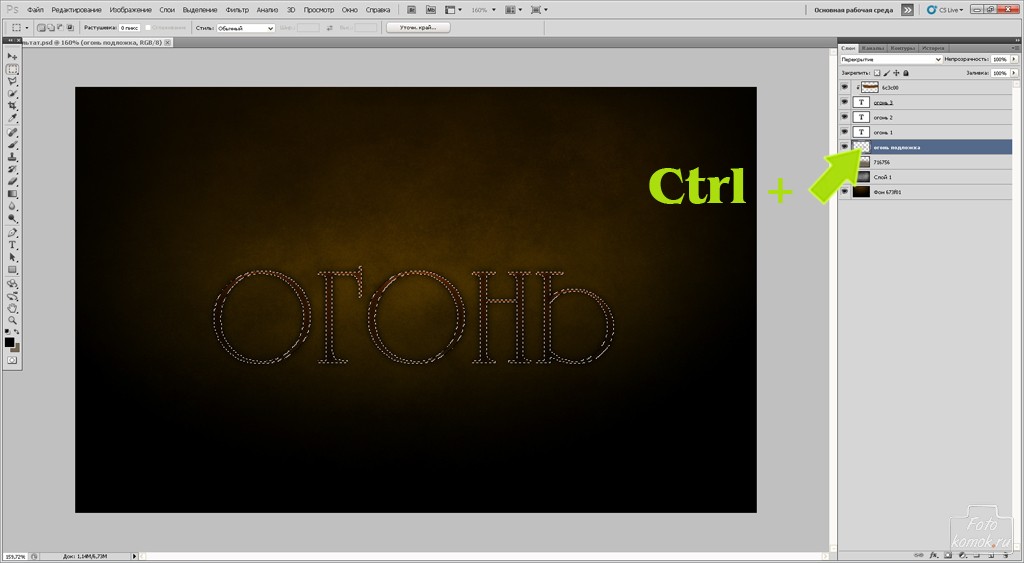Open the Layers panel options menu
1024x563 pixels.
pyautogui.click(x=1015, y=48)
